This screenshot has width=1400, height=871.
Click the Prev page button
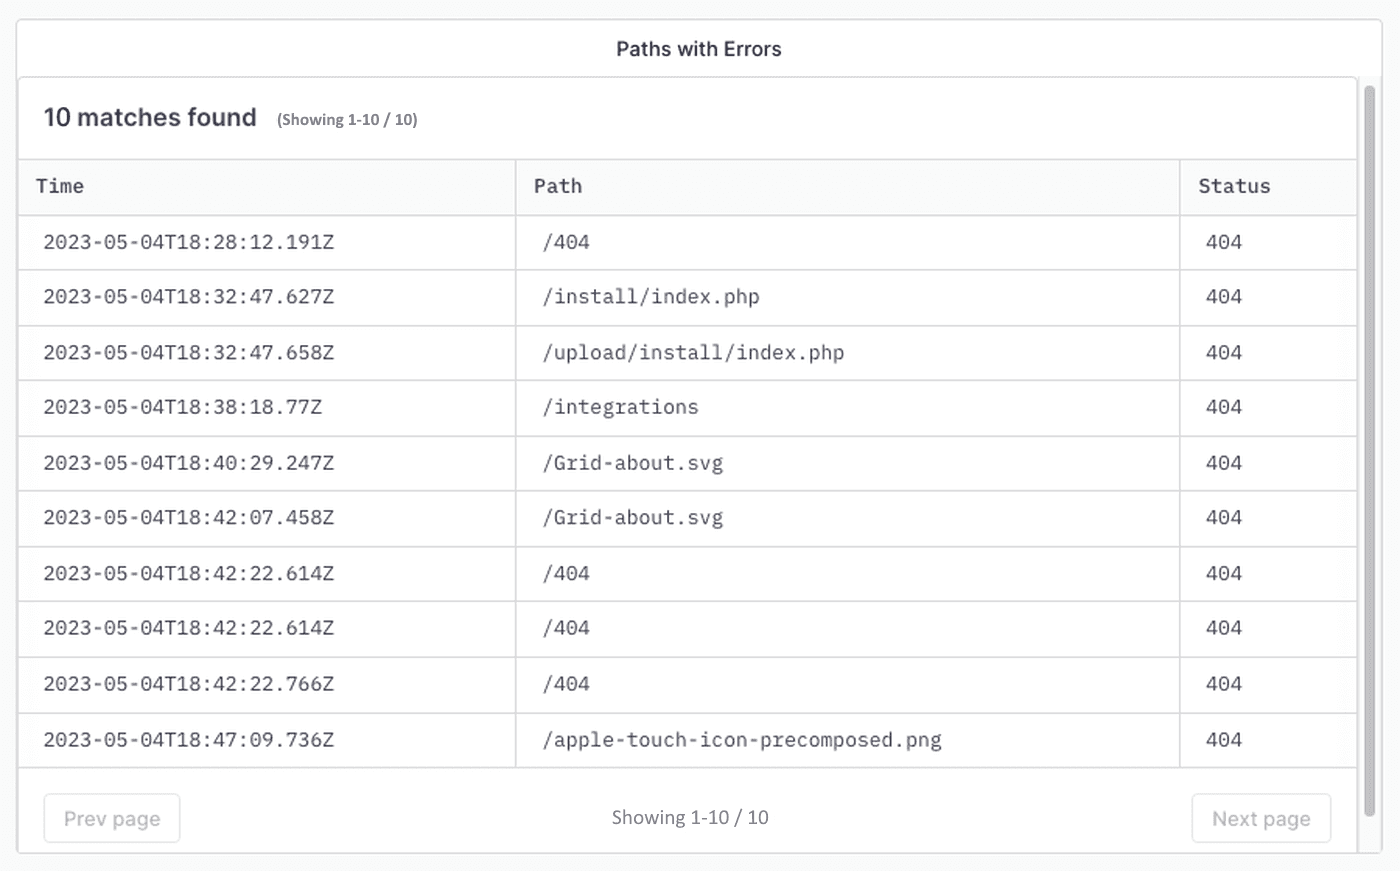111,817
